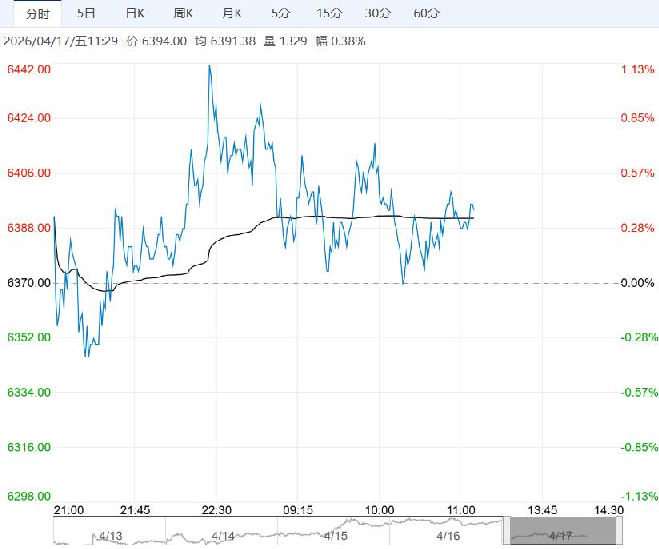This screenshot has width=659, height=549.
Task: Switch to the 5日 five-day view
Action: pos(87,13)
